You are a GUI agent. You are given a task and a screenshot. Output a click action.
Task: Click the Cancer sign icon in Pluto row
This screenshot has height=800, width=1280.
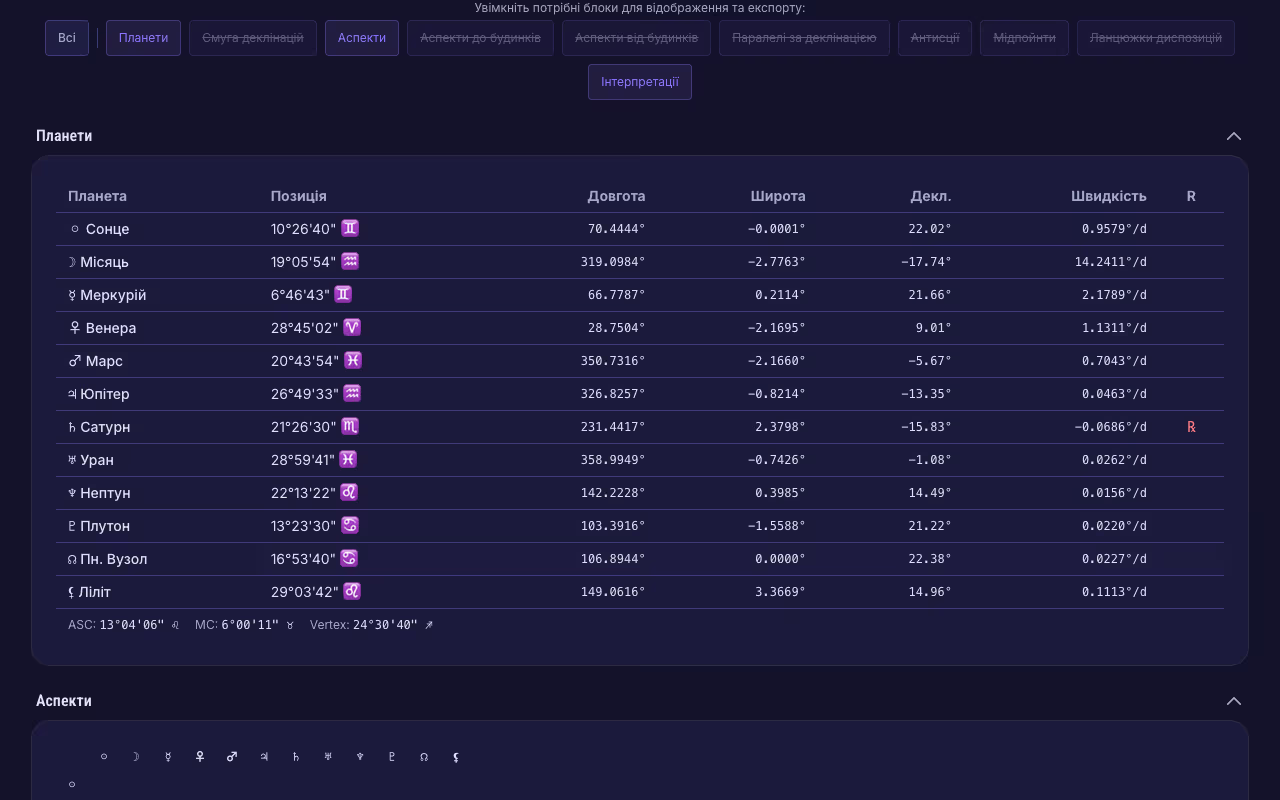(x=349, y=525)
